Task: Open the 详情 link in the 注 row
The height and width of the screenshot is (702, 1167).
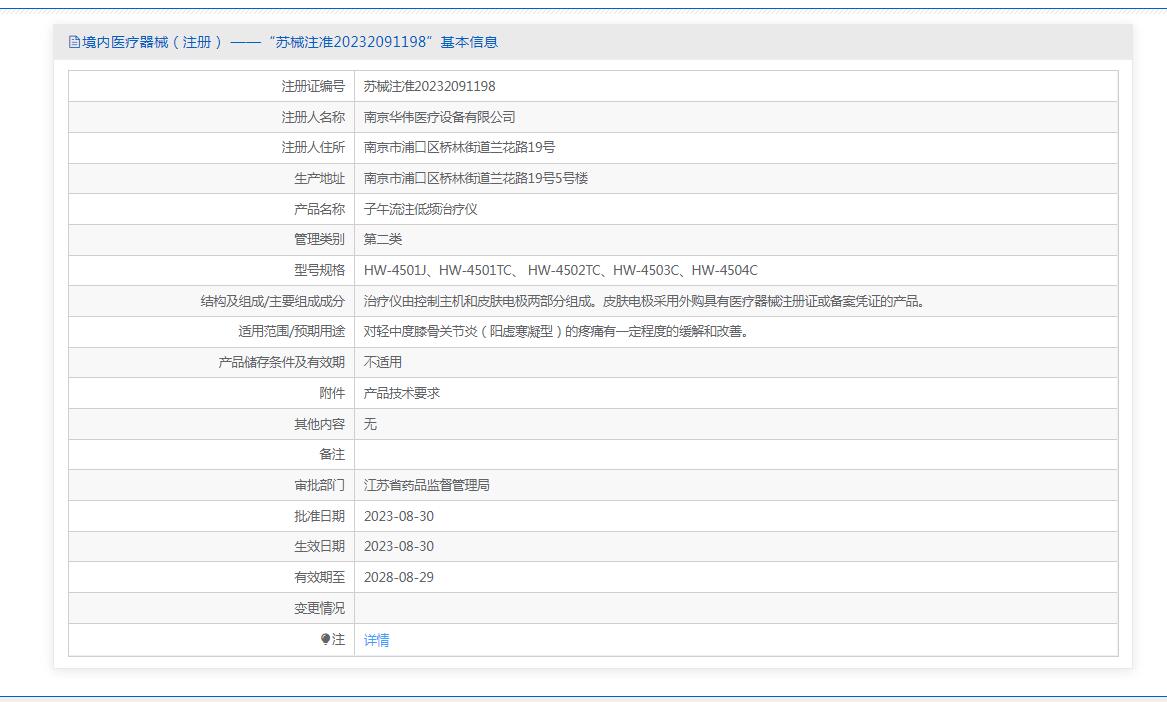Action: (x=376, y=640)
